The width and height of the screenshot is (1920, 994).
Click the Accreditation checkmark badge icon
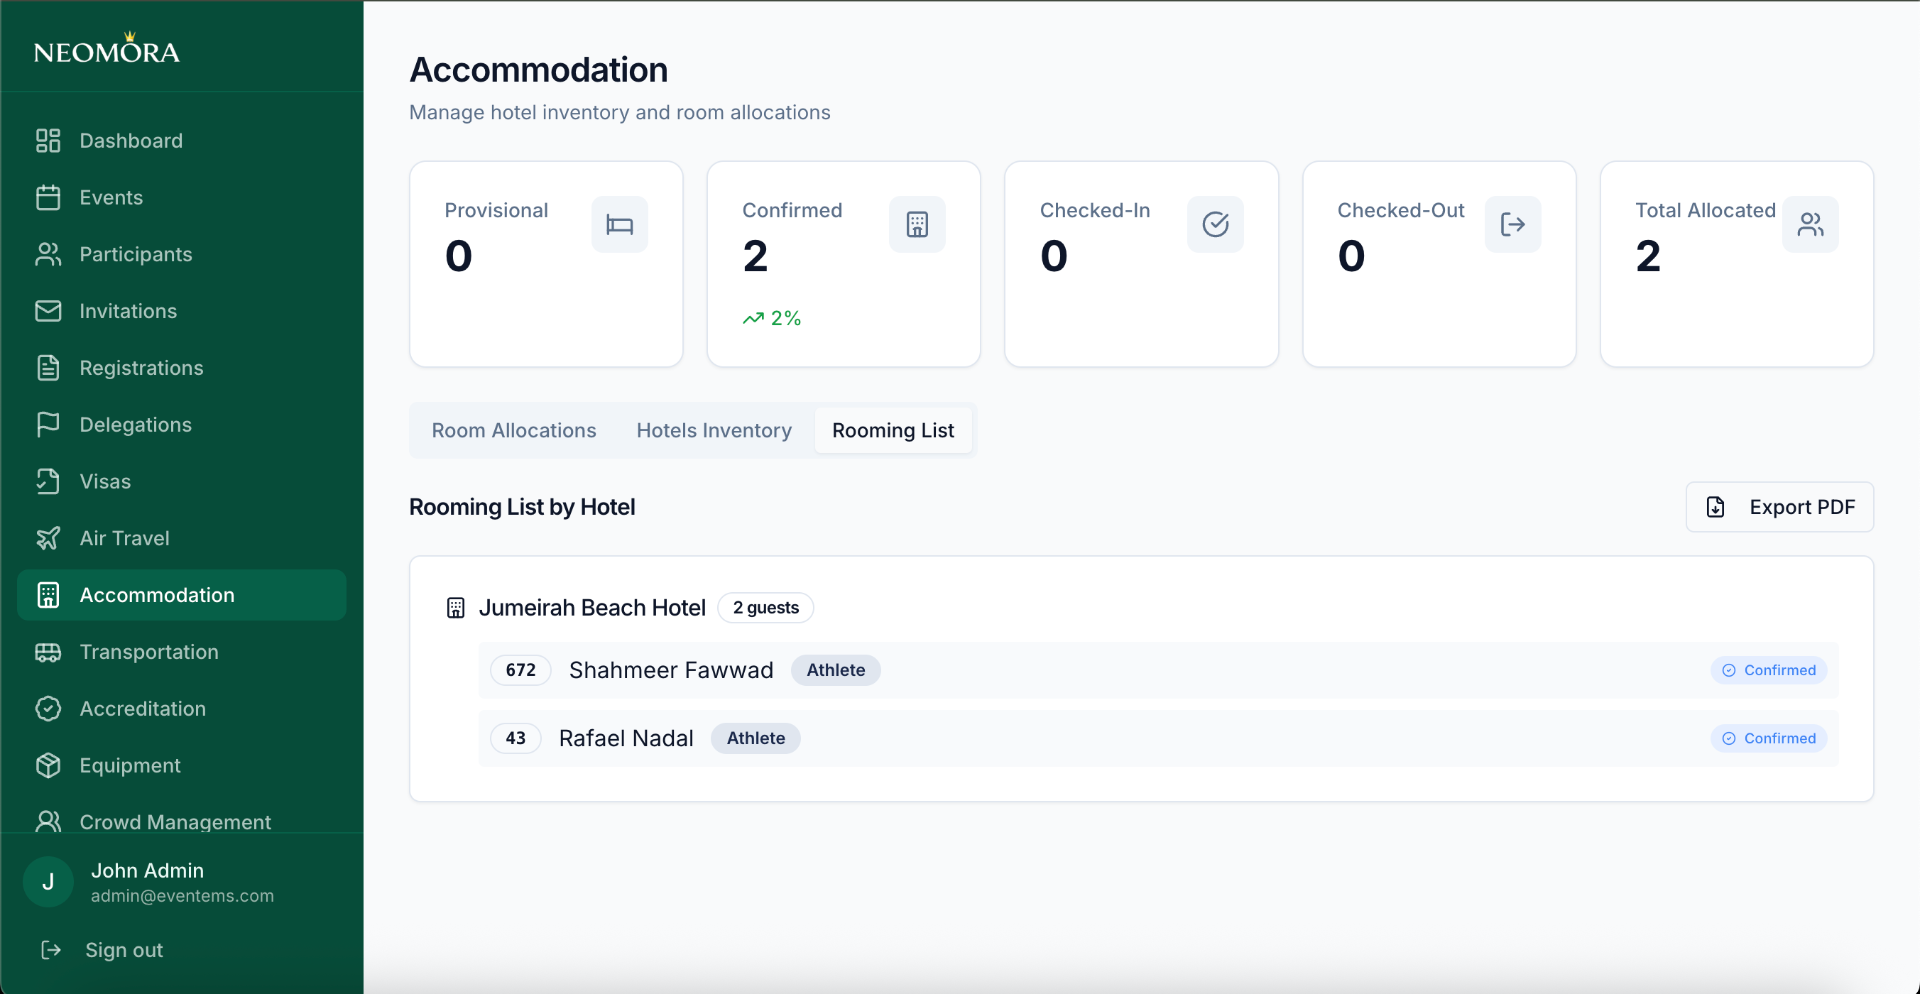tap(48, 708)
